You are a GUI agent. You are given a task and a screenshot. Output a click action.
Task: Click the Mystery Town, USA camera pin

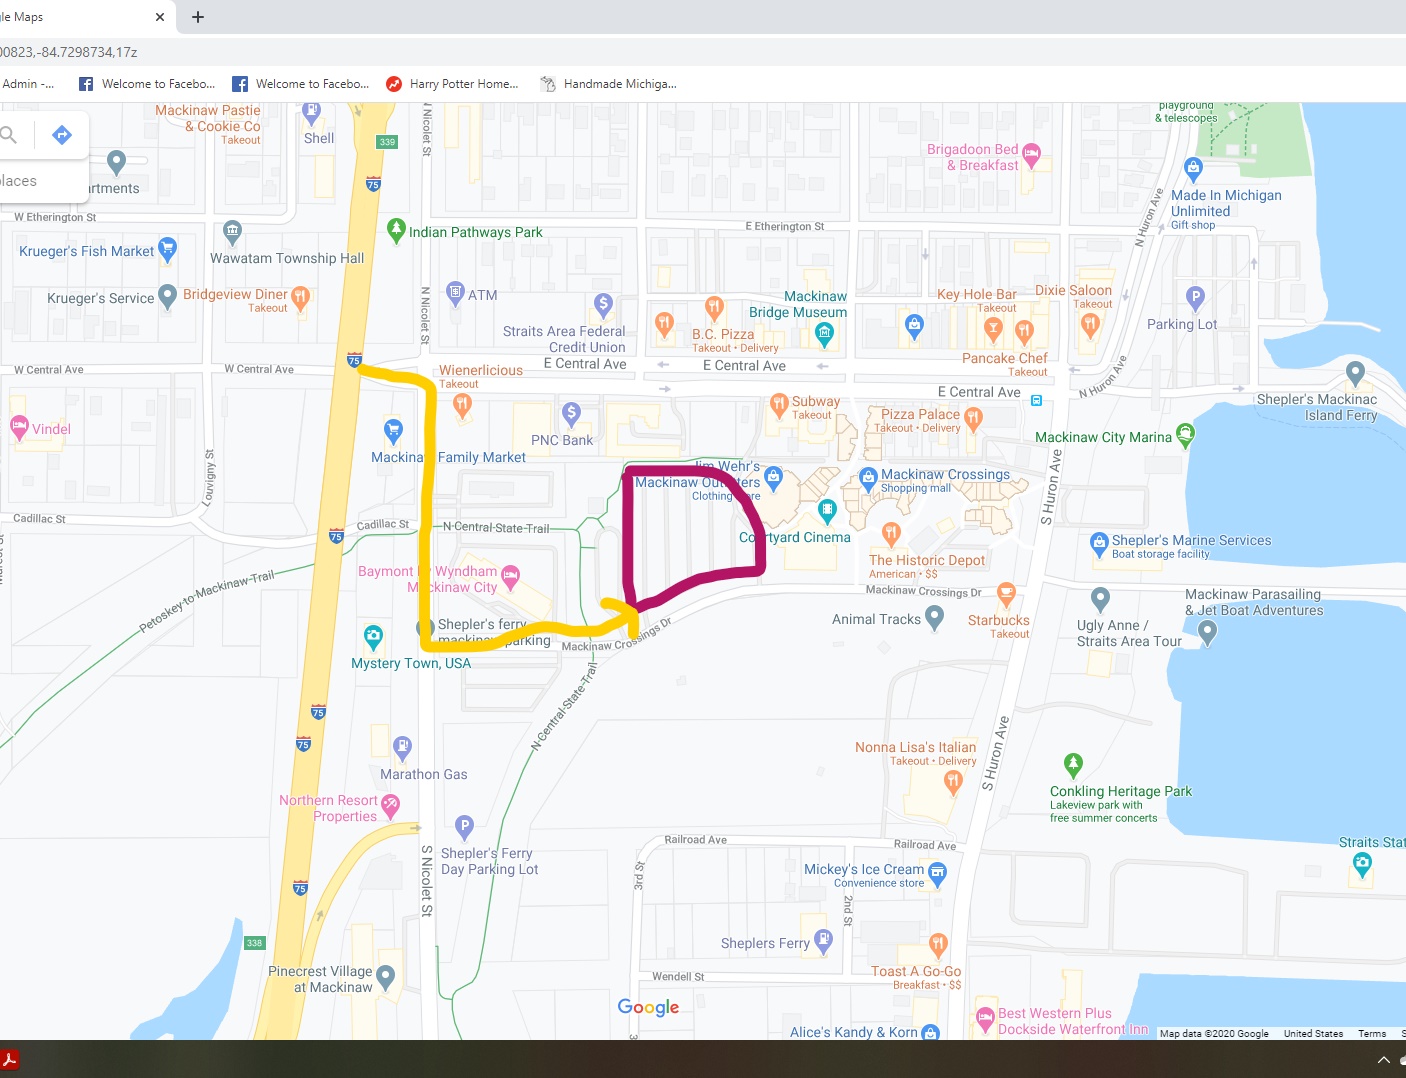pos(373,636)
